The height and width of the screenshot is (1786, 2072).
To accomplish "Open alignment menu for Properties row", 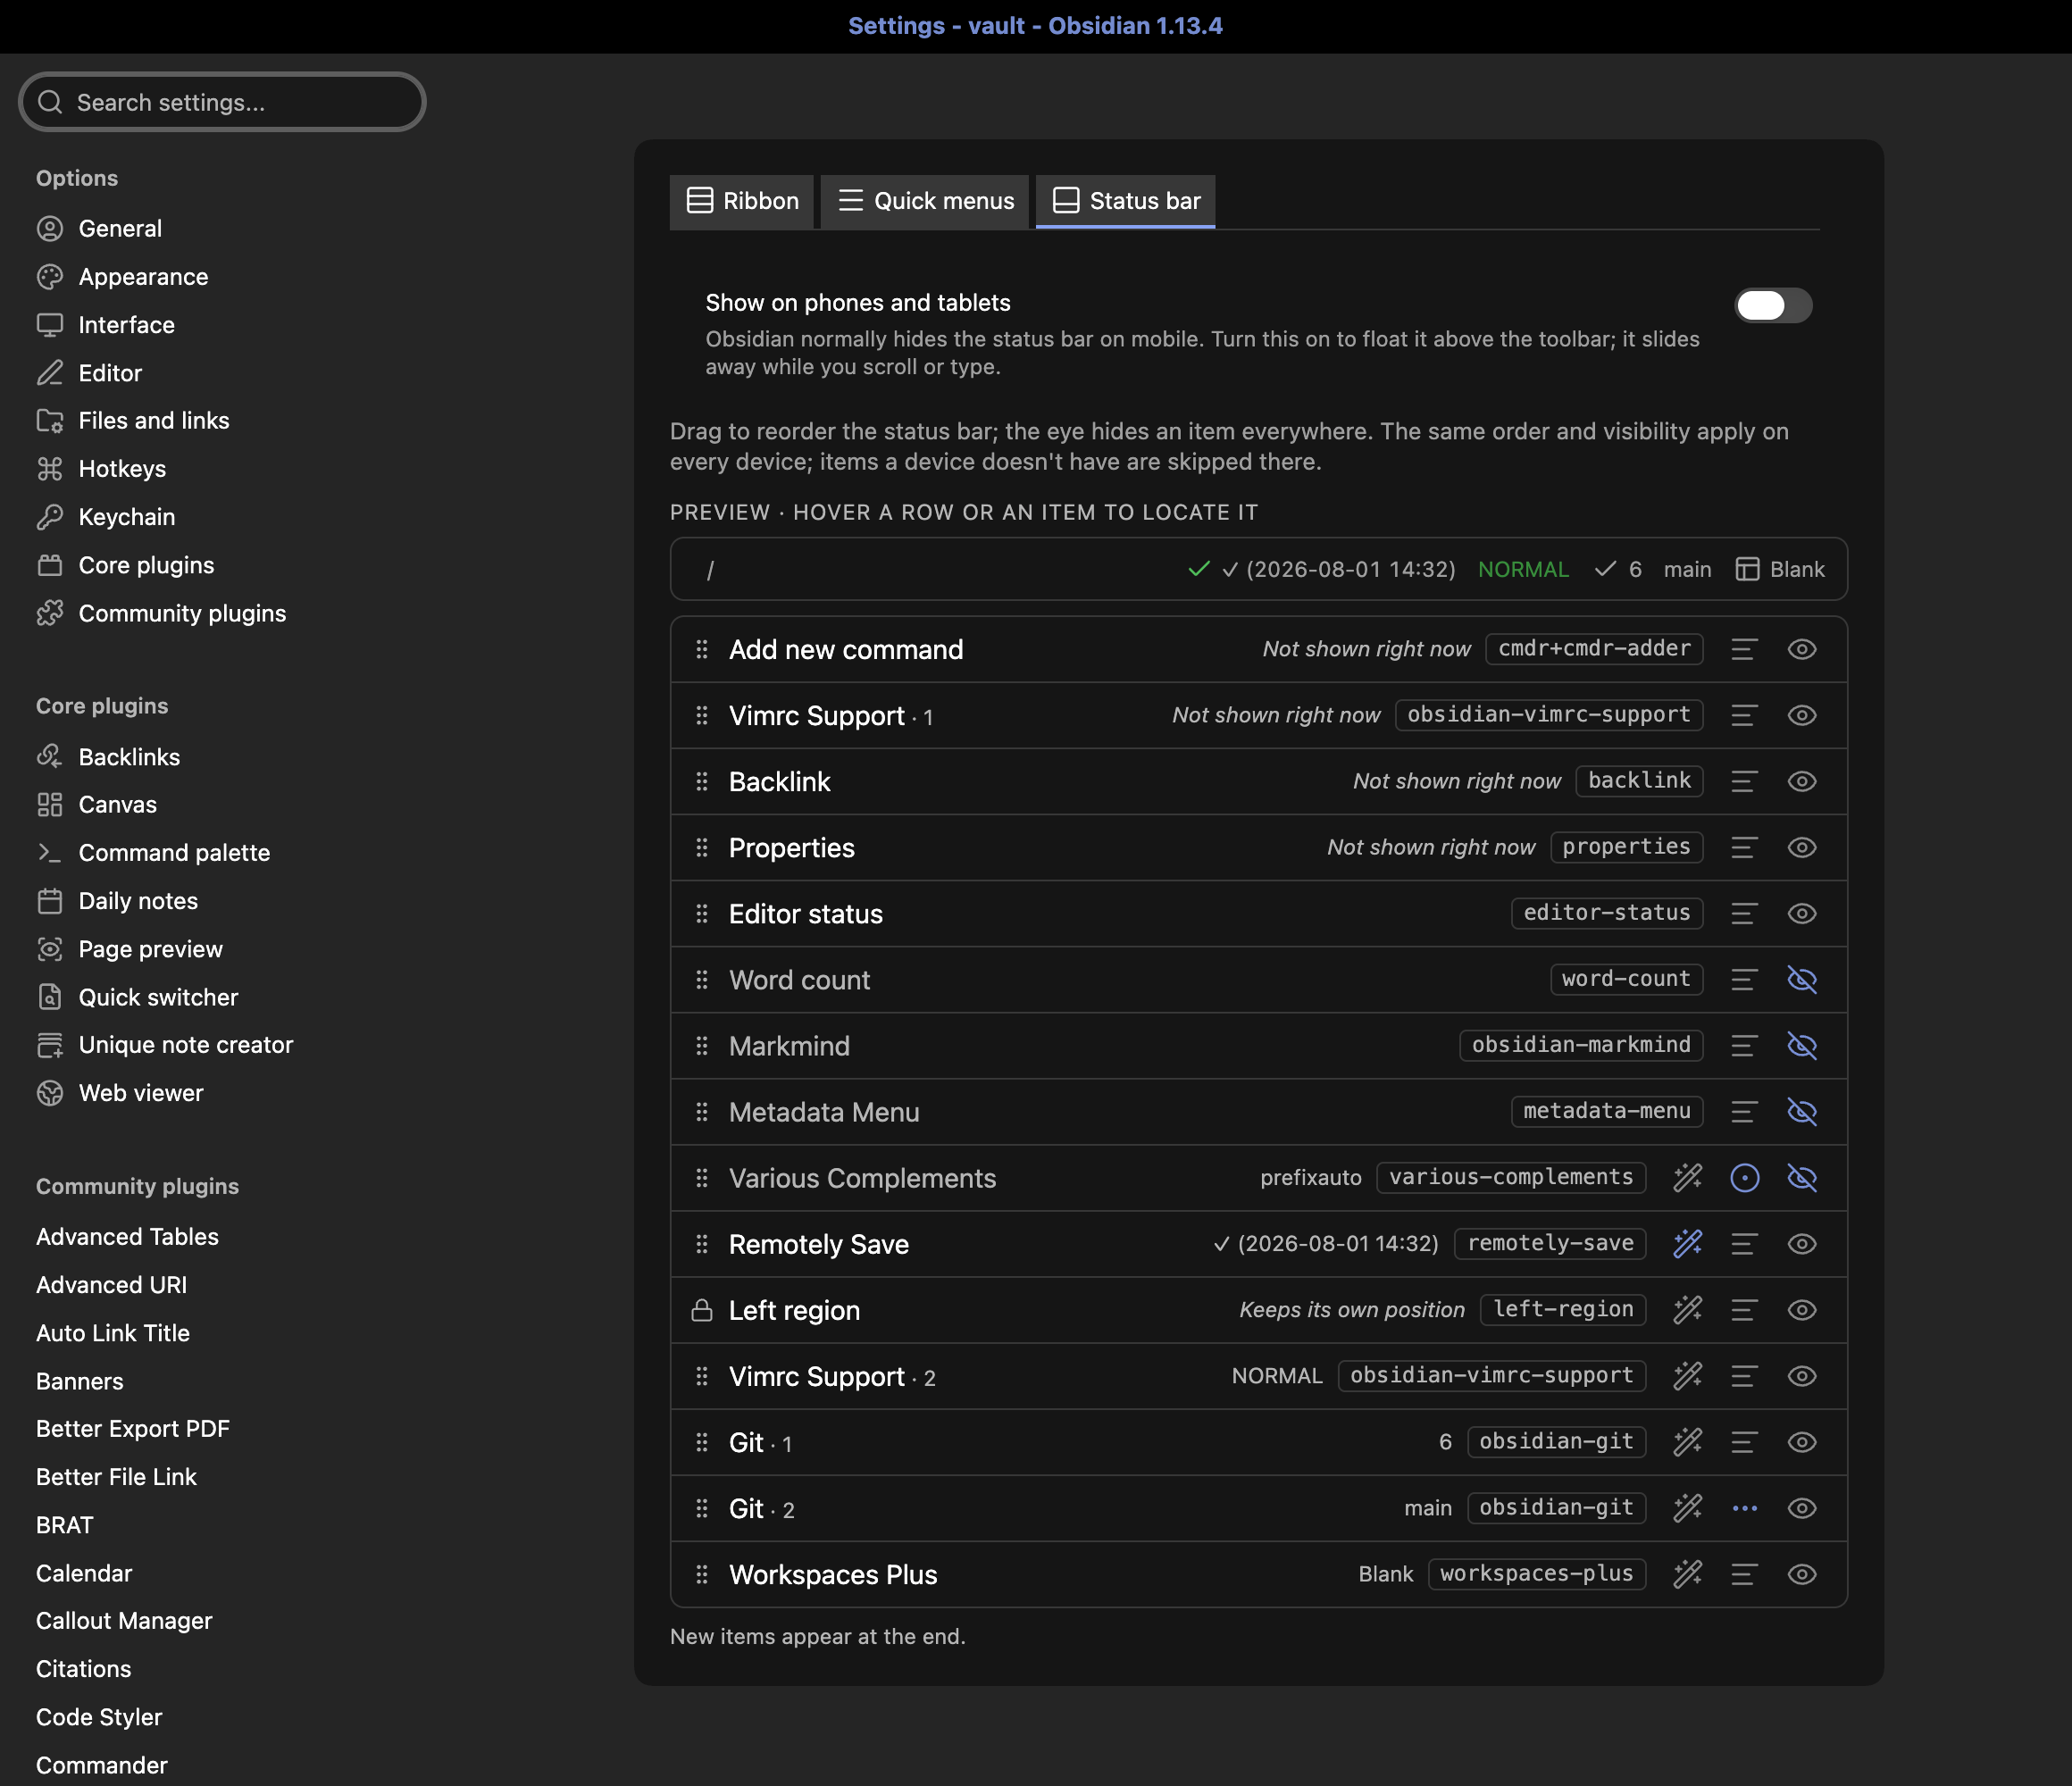I will pos(1745,847).
